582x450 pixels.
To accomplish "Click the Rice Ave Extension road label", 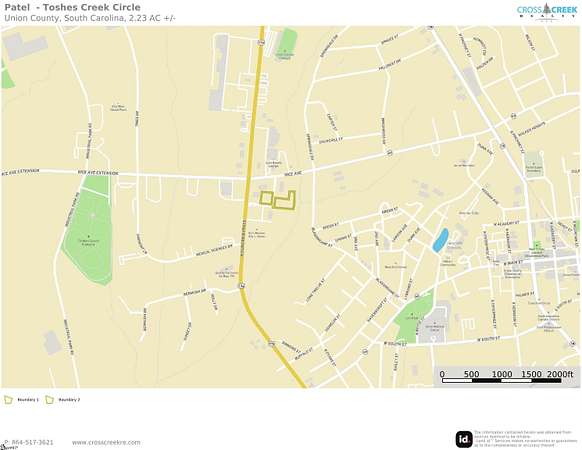I will click(x=98, y=173).
